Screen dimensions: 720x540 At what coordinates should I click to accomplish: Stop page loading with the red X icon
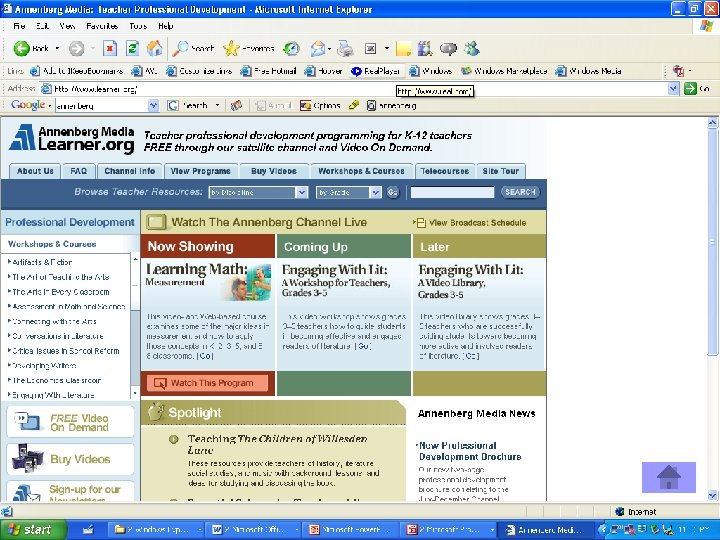[x=110, y=48]
